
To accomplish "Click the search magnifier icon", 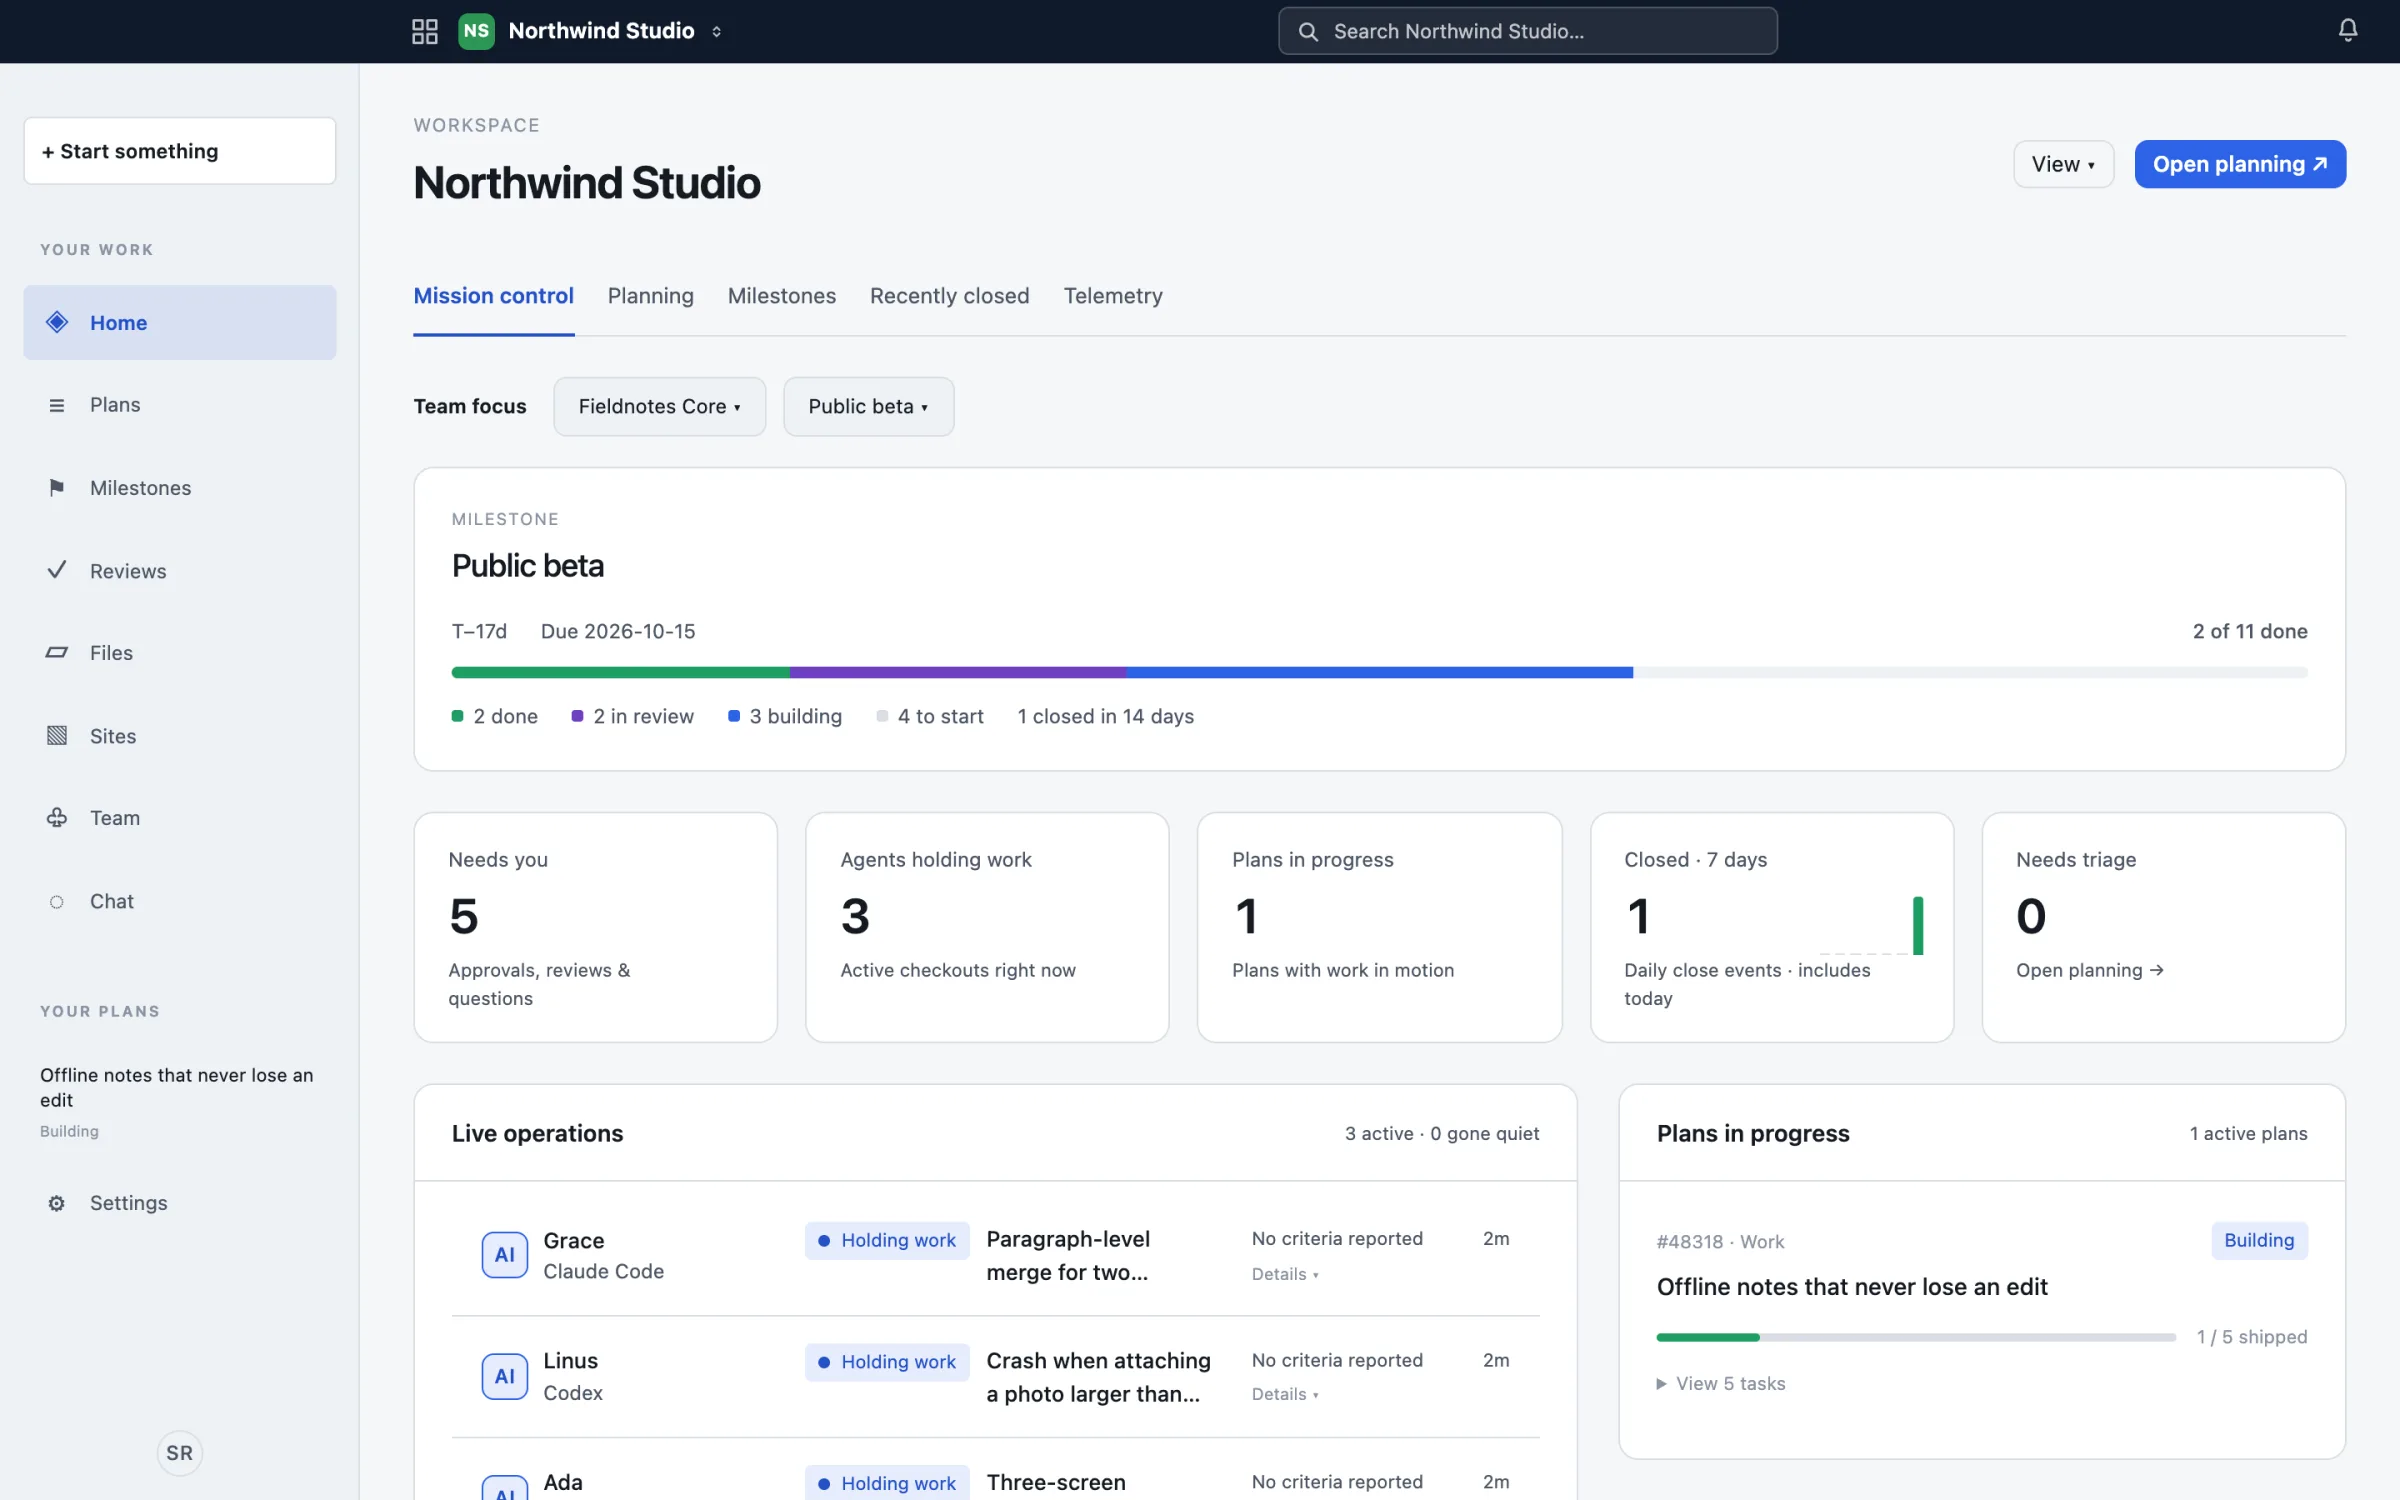I will [x=1308, y=31].
